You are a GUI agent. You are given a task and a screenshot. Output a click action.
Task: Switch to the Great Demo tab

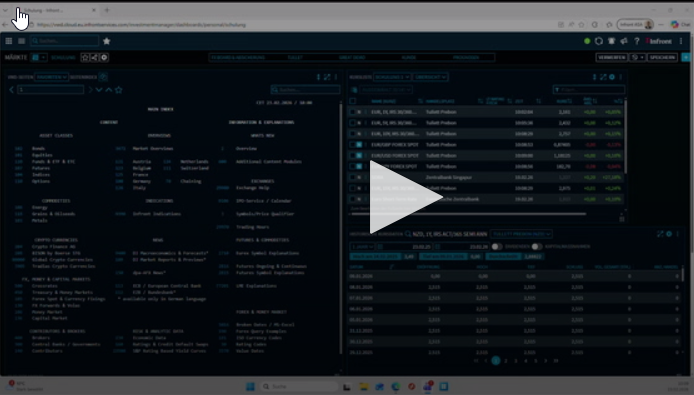352,58
